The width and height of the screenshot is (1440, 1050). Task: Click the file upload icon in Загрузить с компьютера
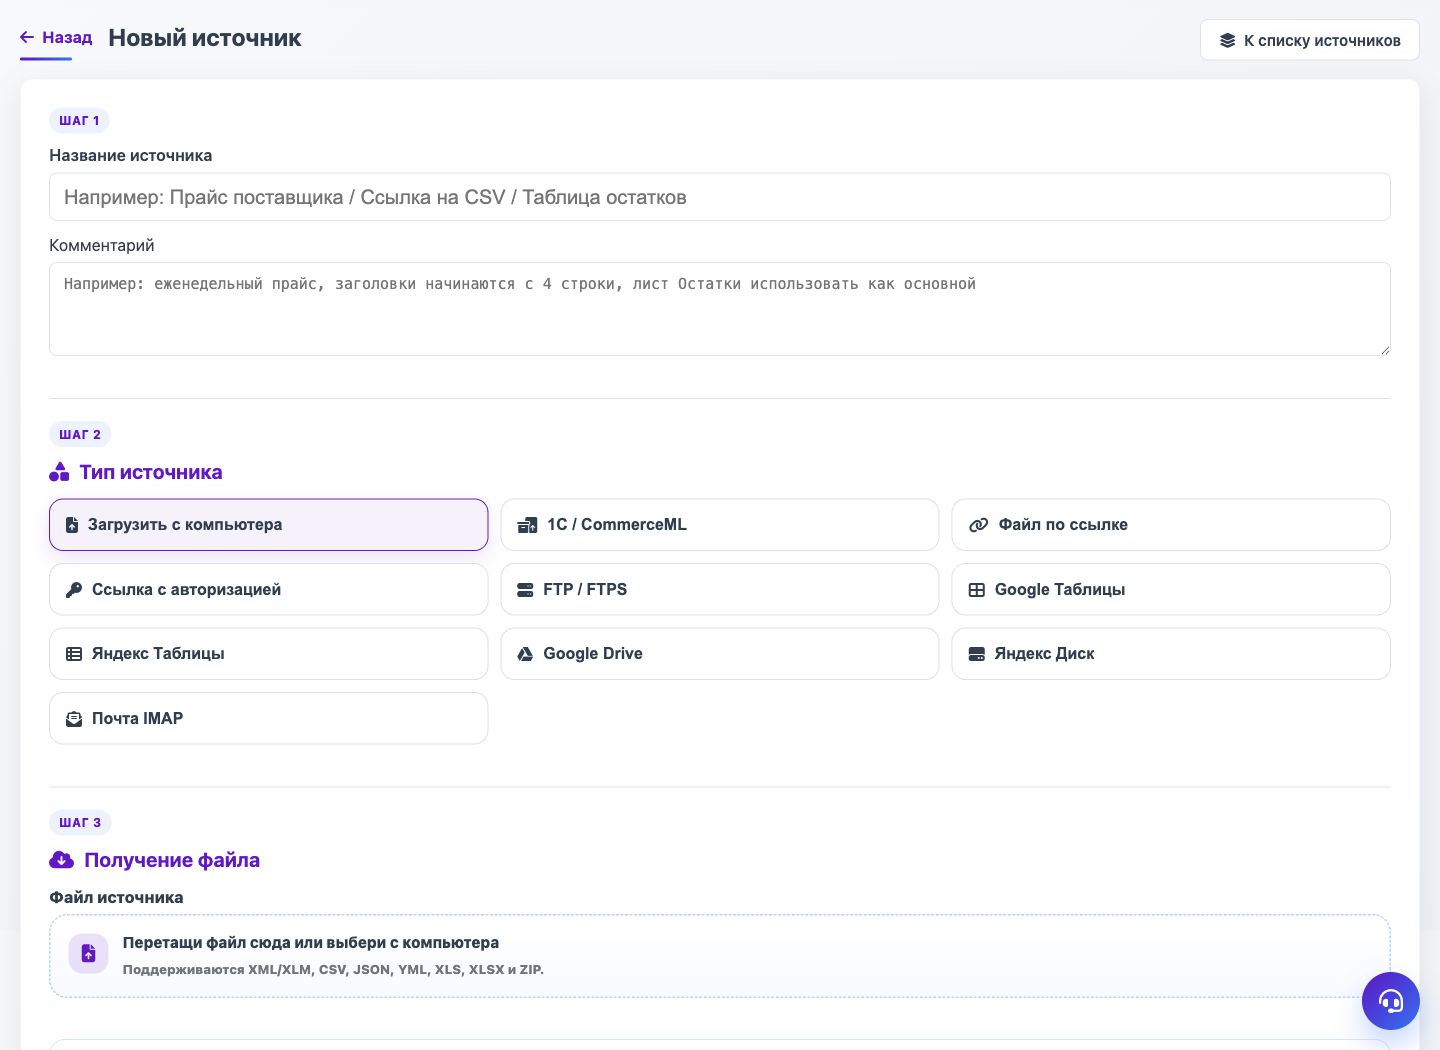click(72, 525)
